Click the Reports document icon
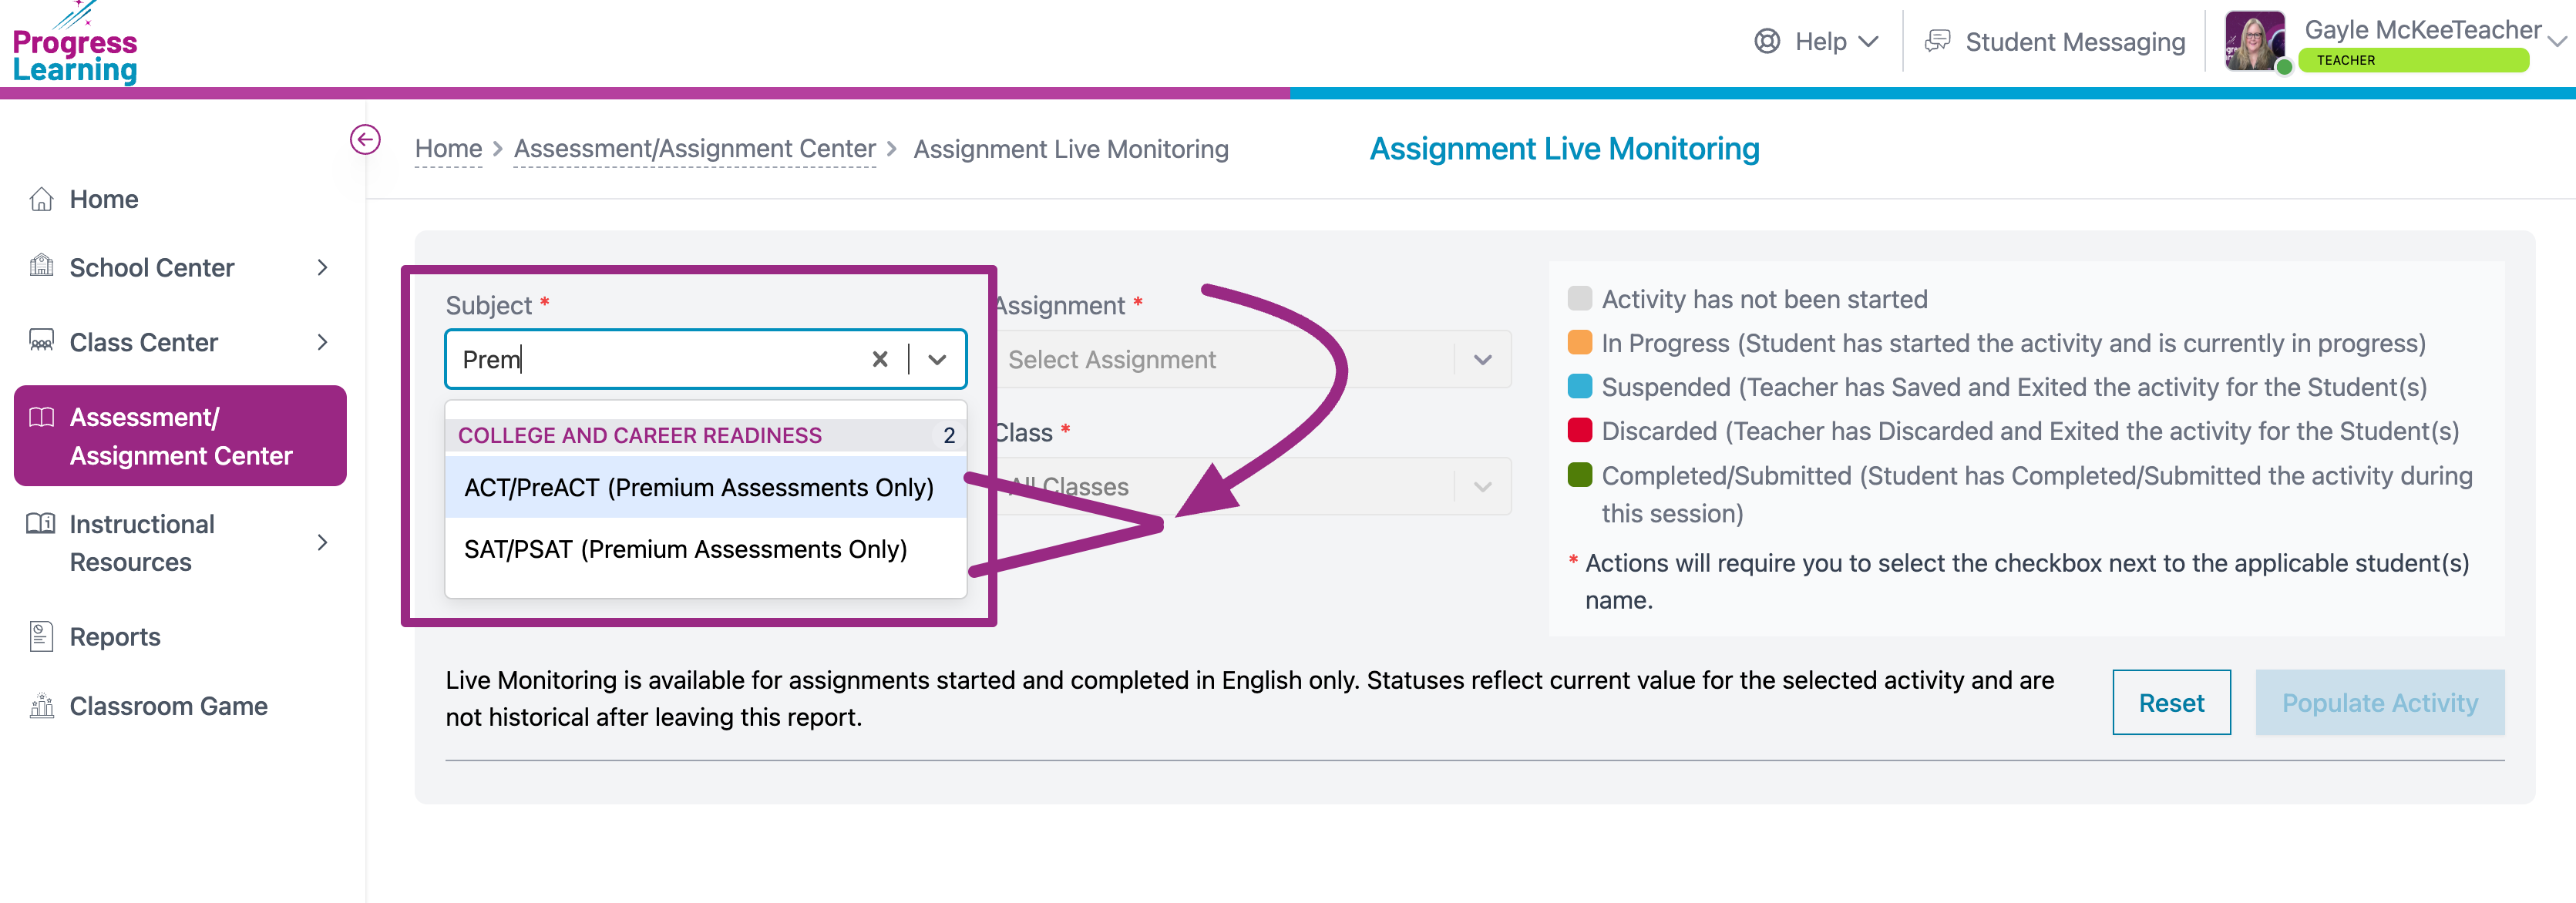 41,636
